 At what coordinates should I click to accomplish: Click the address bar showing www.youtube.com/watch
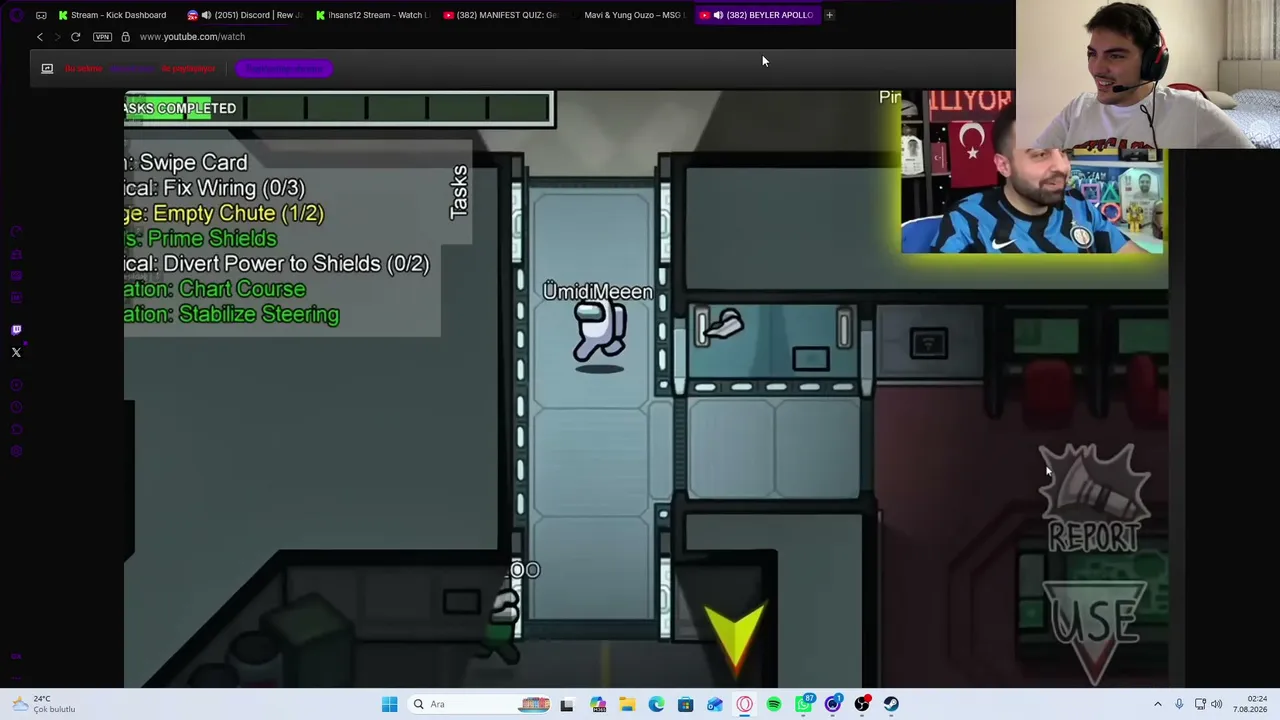coord(192,37)
